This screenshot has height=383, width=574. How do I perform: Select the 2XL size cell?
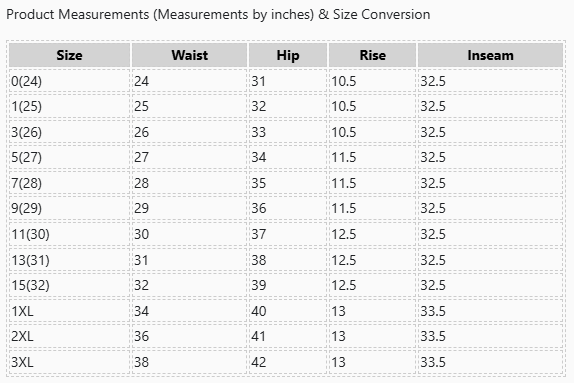pyautogui.click(x=70, y=336)
